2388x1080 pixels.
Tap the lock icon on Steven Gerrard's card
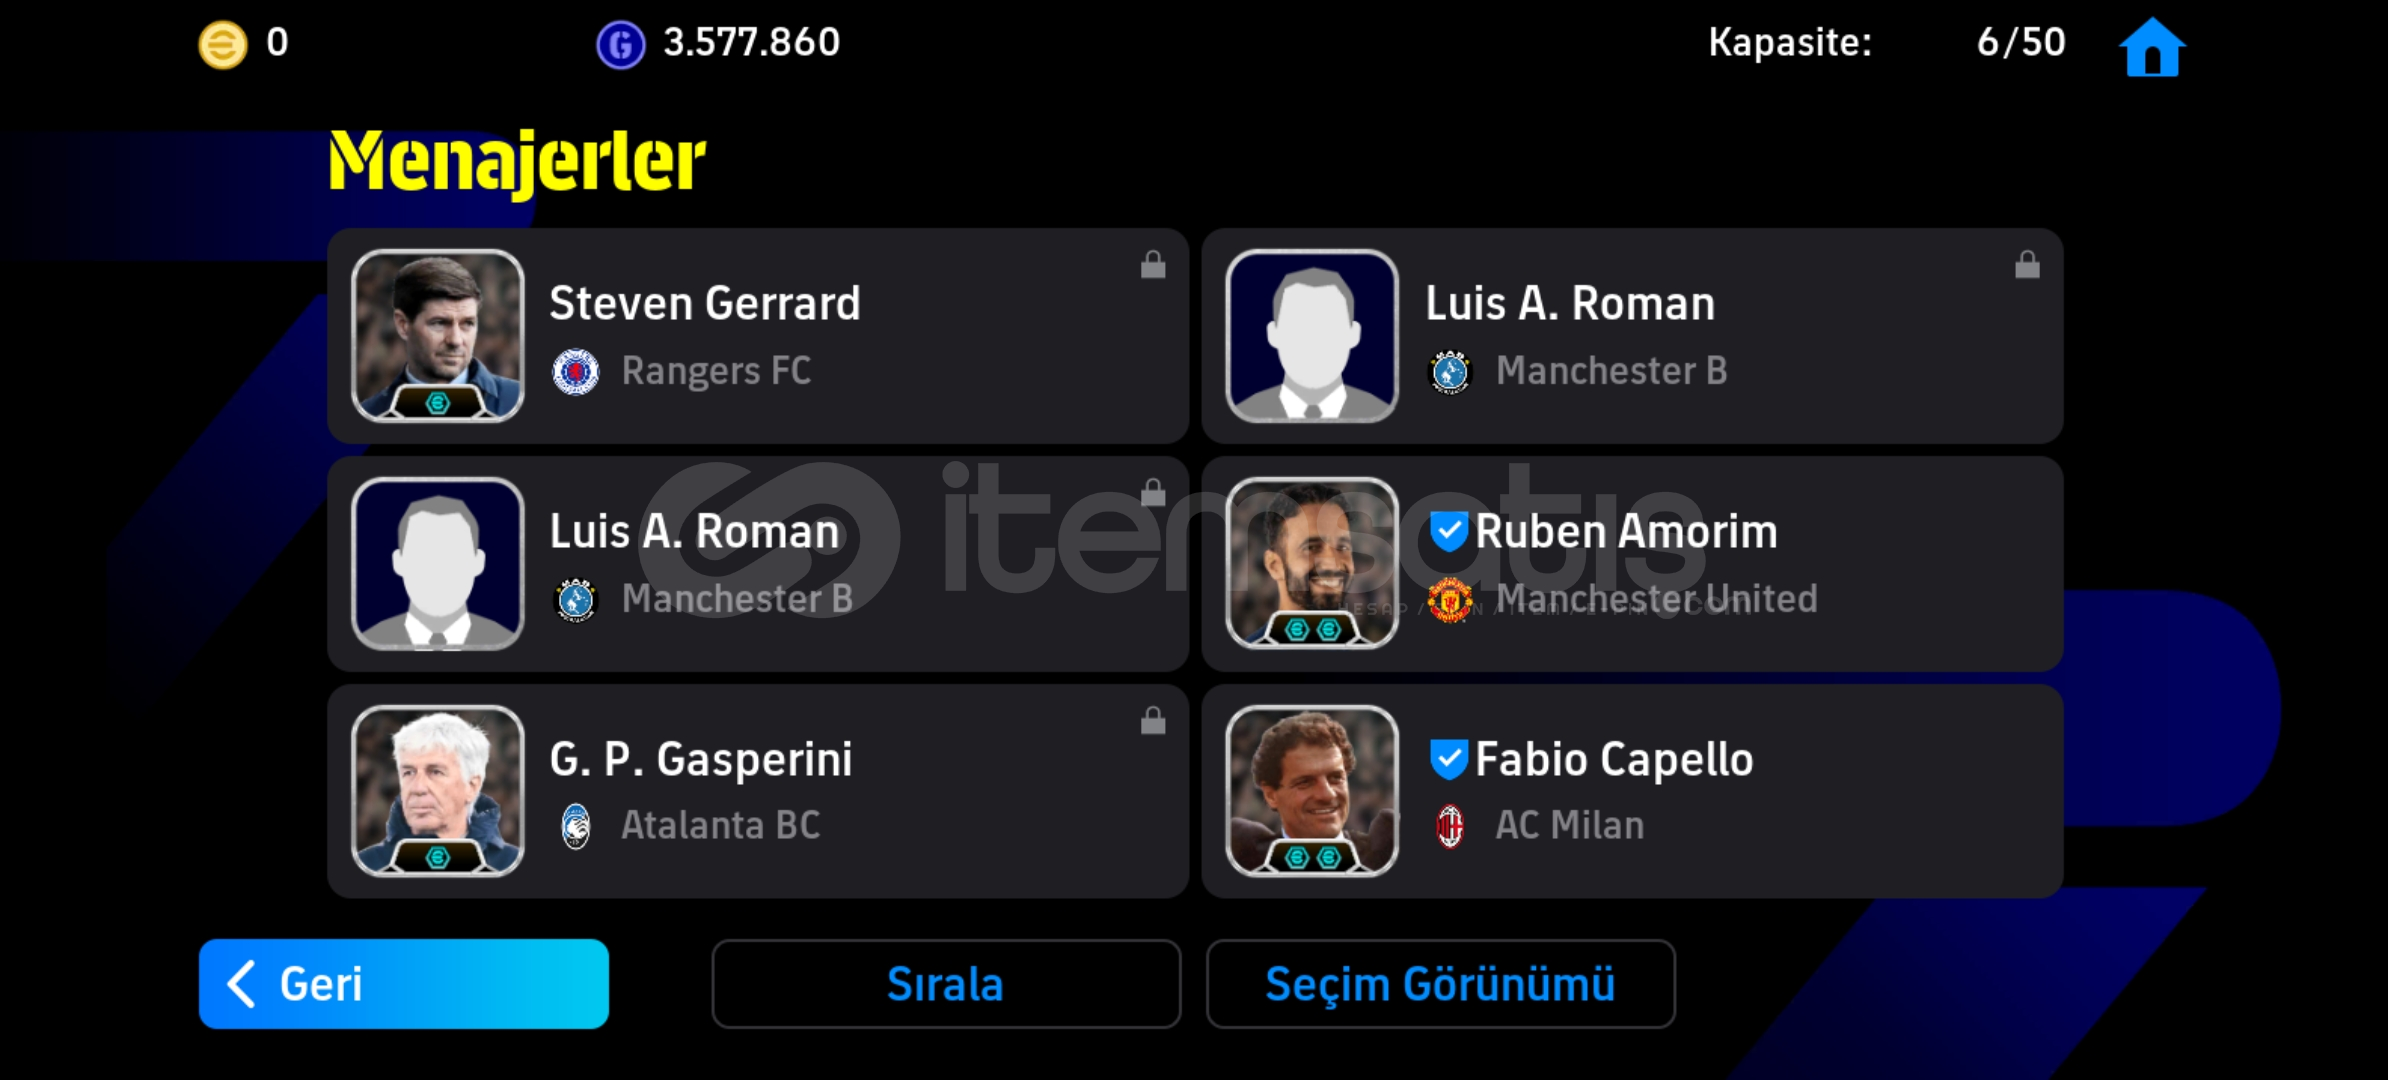pos(1153,264)
